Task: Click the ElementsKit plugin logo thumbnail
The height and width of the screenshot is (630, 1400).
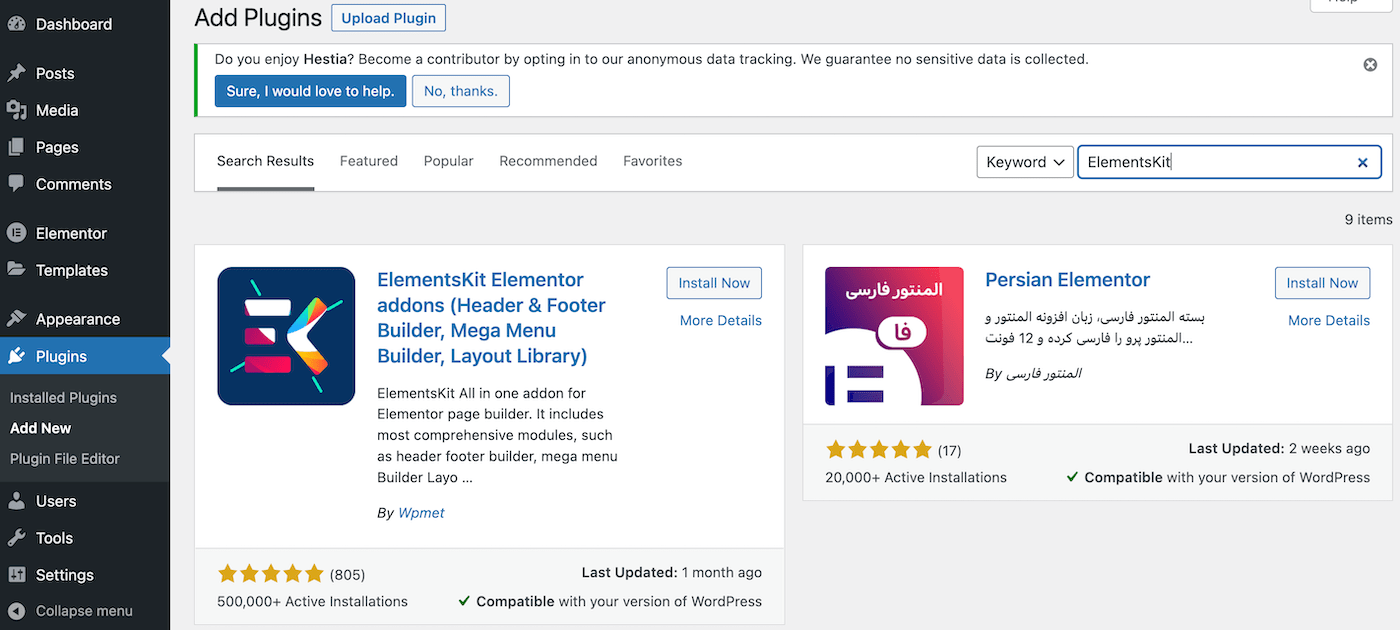Action: click(x=286, y=336)
